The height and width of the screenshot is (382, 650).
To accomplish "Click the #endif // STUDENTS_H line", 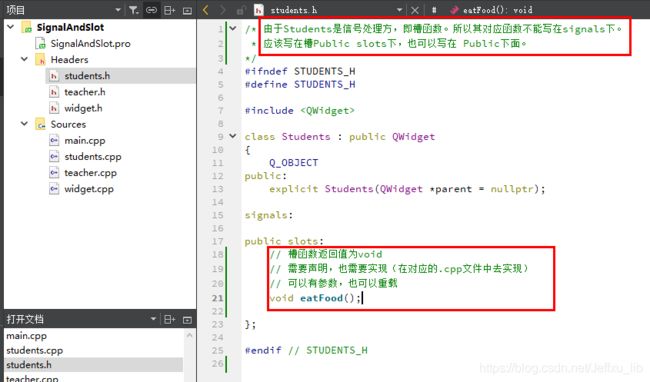I will coord(306,350).
